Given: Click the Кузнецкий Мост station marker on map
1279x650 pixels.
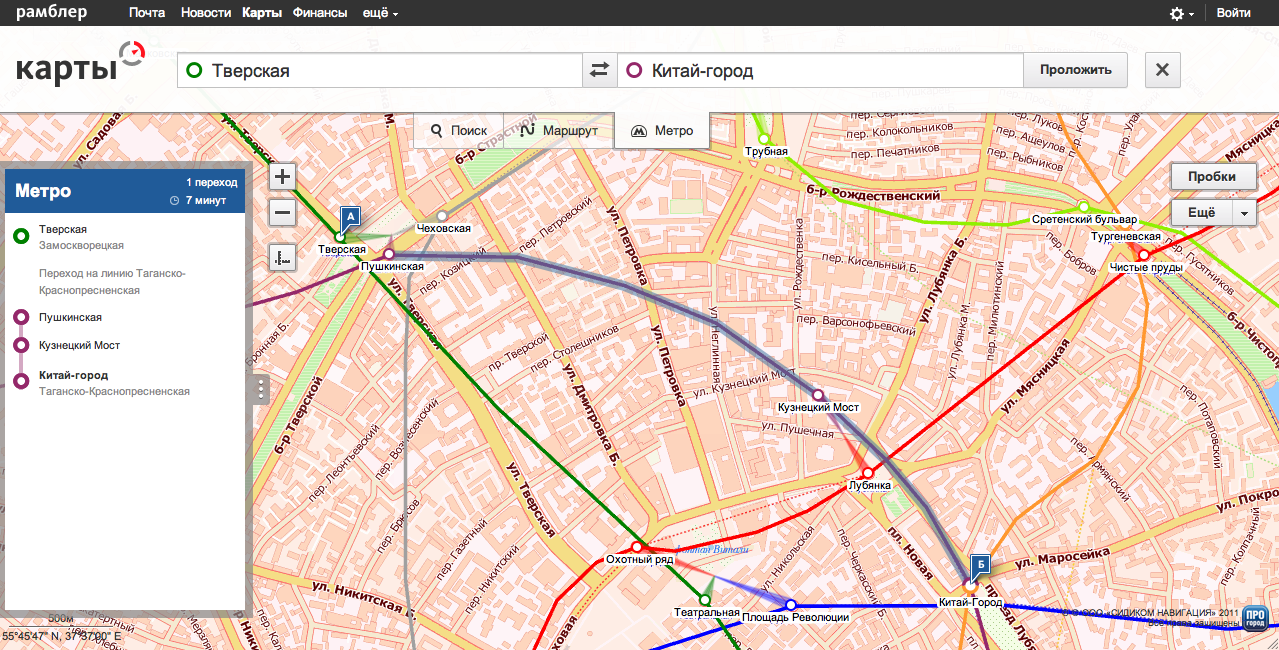Looking at the screenshot, I should pos(818,395).
